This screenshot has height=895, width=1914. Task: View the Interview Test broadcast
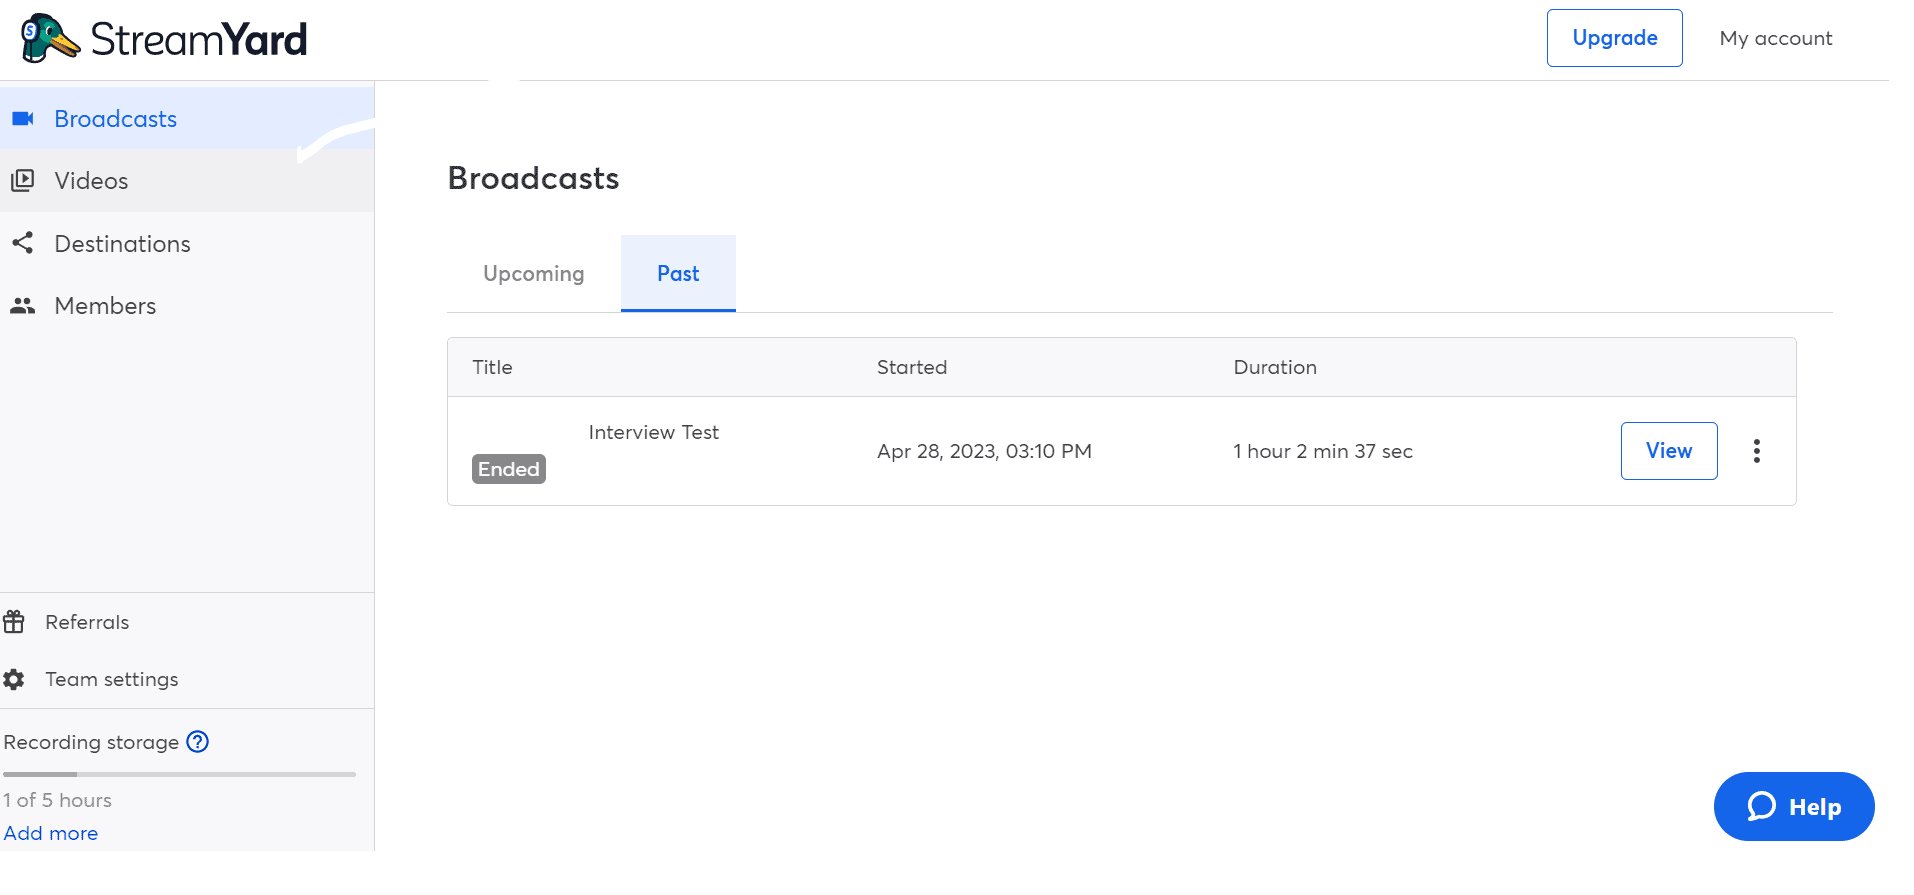click(x=1668, y=451)
